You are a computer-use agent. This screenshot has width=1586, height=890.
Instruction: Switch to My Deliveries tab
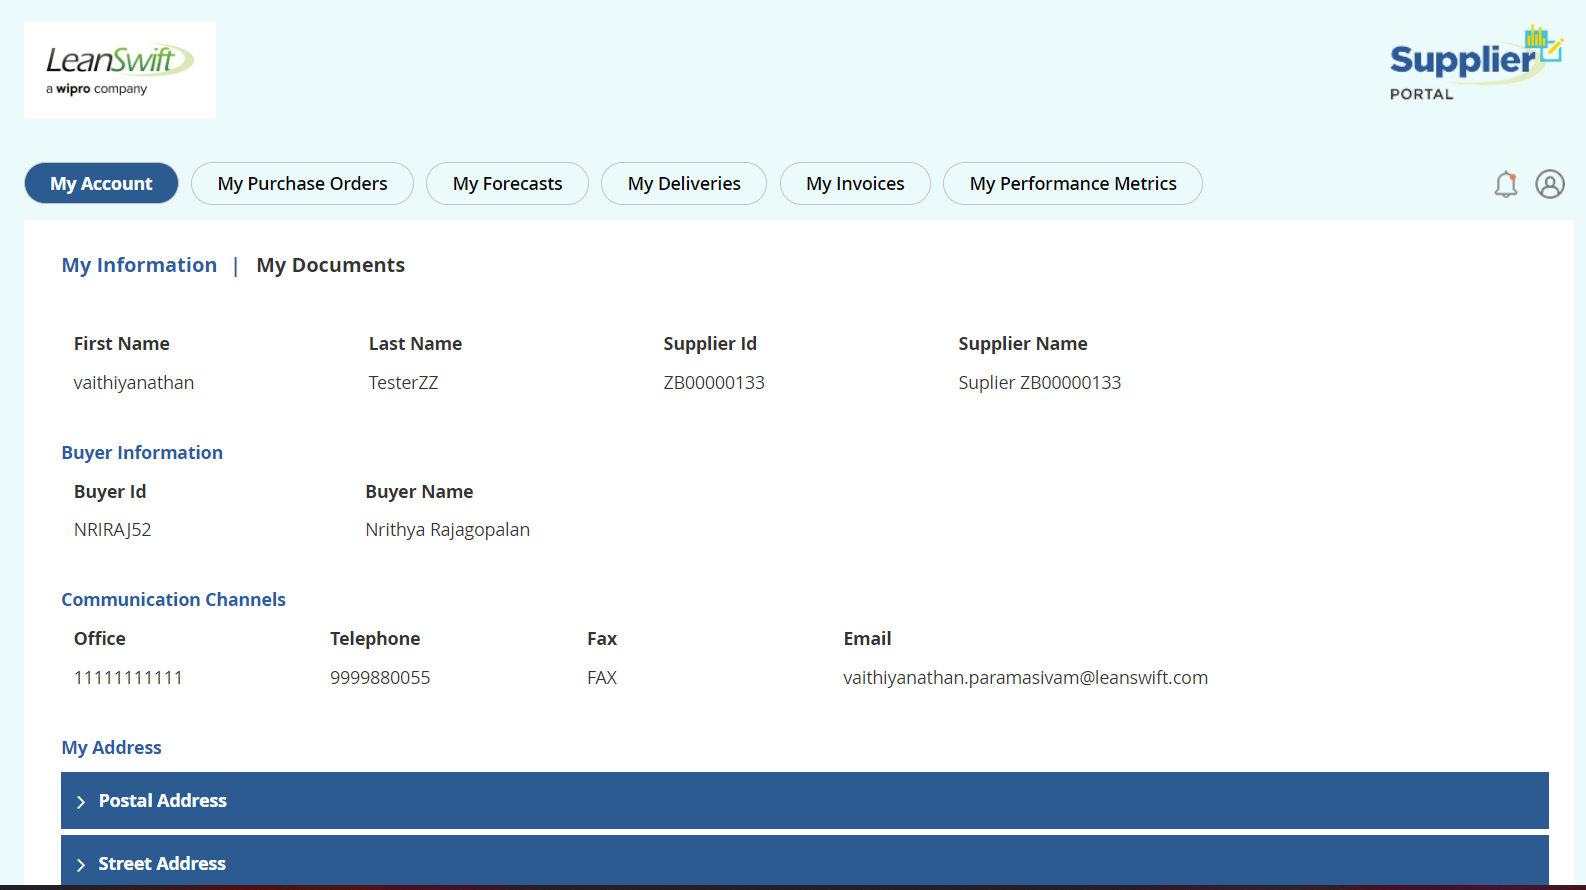point(684,183)
